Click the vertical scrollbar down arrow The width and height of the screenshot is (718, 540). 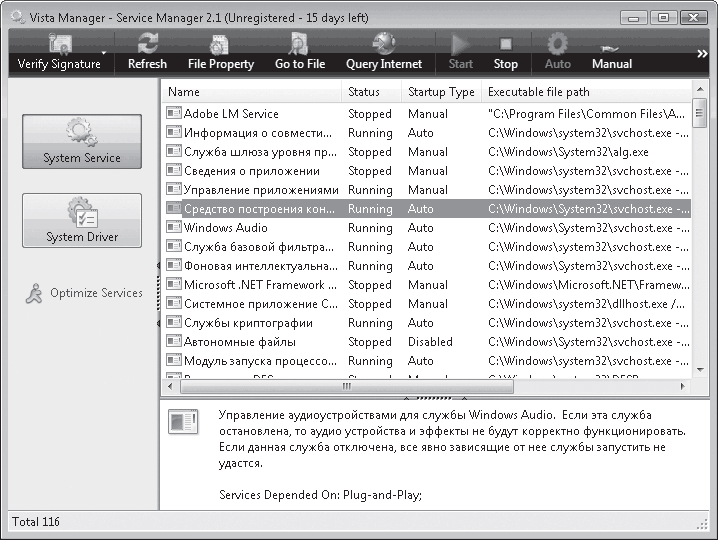click(700, 370)
